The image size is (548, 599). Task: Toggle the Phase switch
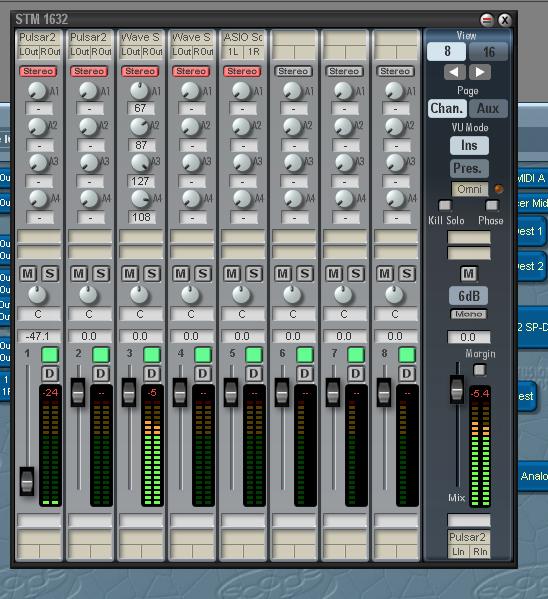pyautogui.click(x=492, y=206)
